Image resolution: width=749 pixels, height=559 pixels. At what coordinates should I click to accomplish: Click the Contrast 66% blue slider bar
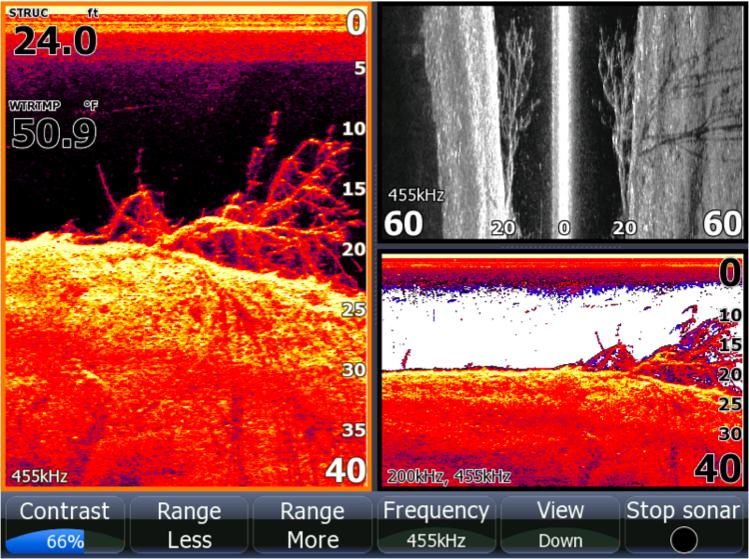point(64,540)
